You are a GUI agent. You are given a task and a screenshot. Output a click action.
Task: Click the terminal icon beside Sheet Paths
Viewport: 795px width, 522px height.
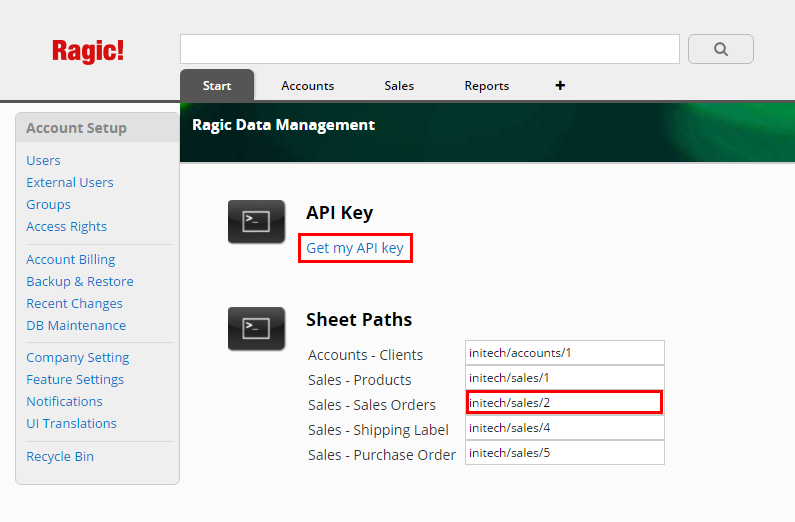coord(256,328)
